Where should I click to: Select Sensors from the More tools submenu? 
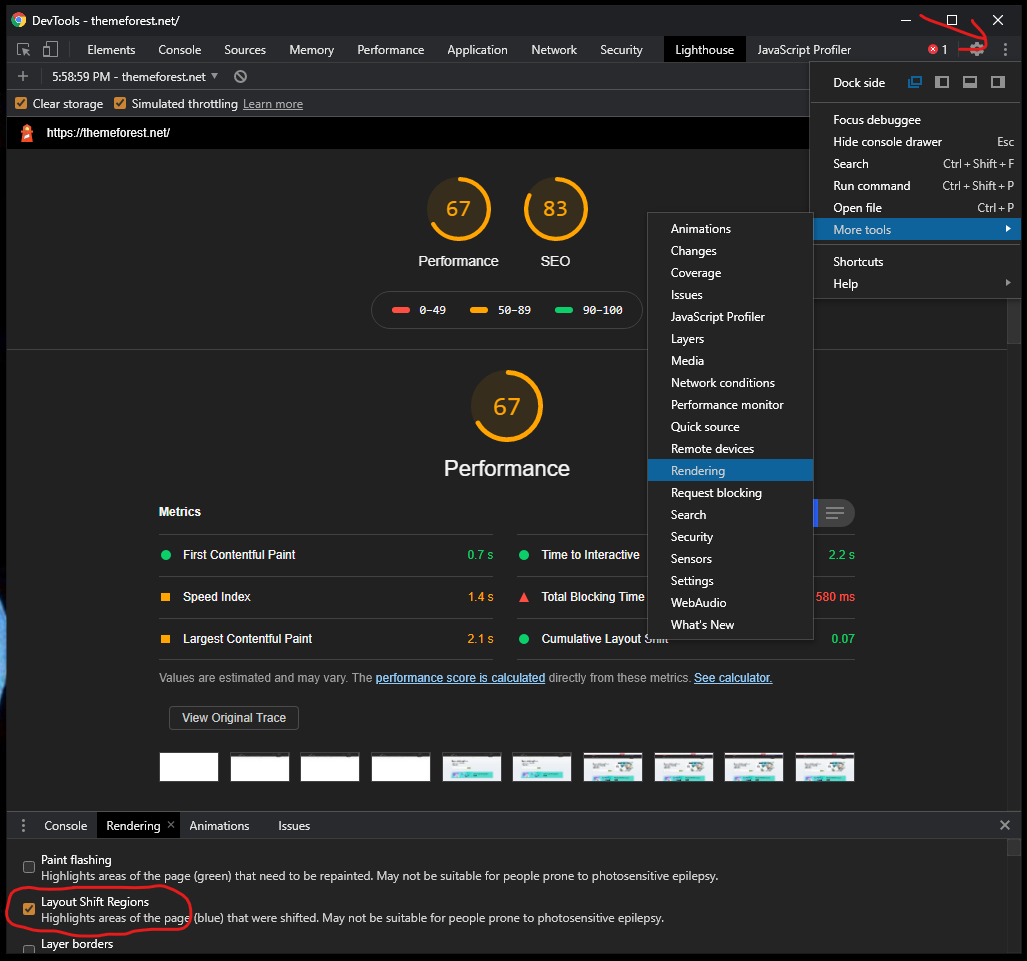click(691, 558)
